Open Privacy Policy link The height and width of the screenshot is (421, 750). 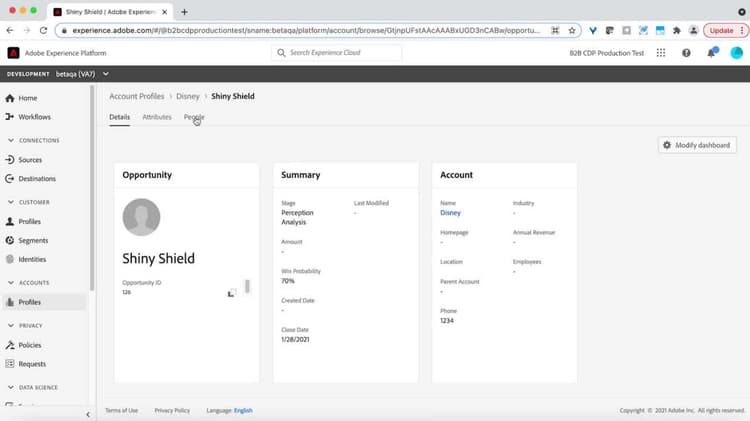(172, 410)
